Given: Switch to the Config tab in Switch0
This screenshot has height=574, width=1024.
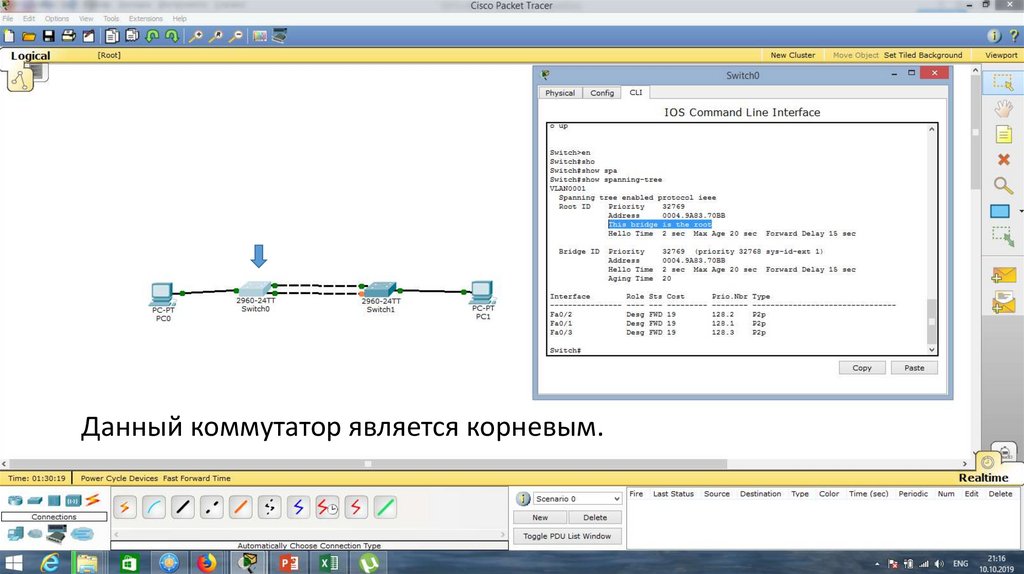Looking at the screenshot, I should (602, 93).
